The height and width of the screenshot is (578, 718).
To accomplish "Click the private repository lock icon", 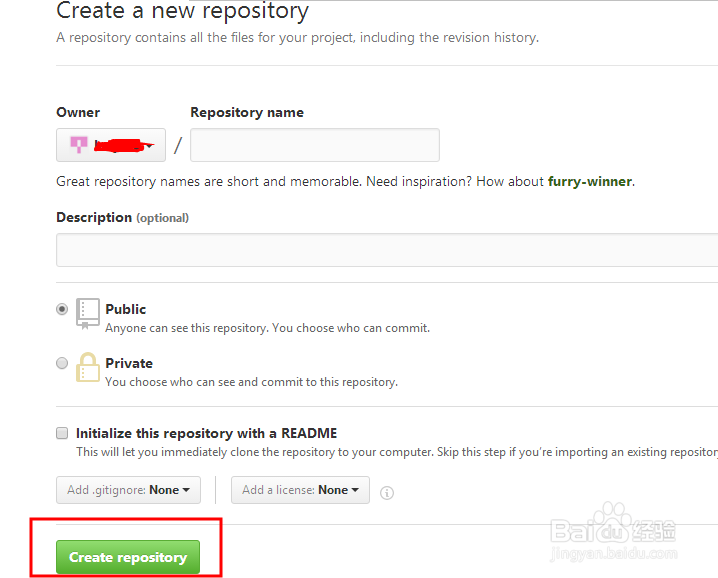I will [x=88, y=367].
